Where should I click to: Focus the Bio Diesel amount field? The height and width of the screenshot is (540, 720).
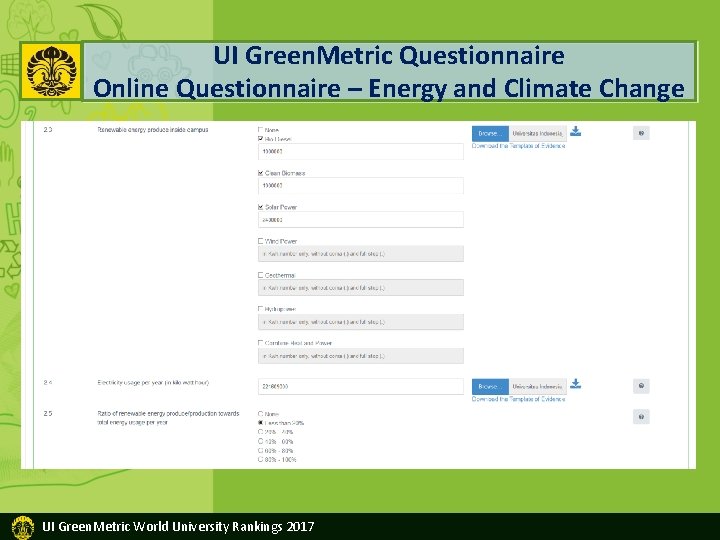[x=360, y=152]
